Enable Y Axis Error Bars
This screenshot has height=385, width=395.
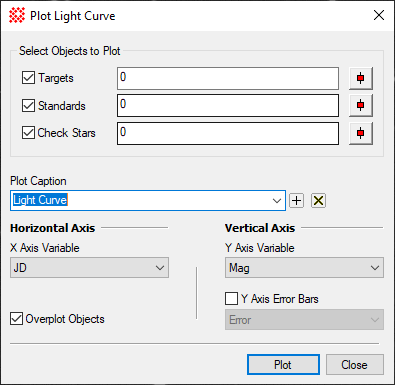point(231,299)
